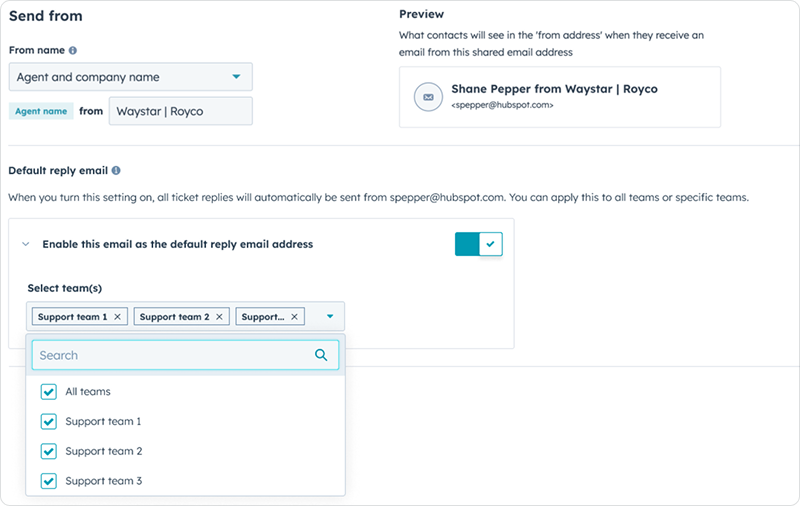This screenshot has width=800, height=506.
Task: Uncheck the Support team 2 checkbox
Action: [48, 451]
